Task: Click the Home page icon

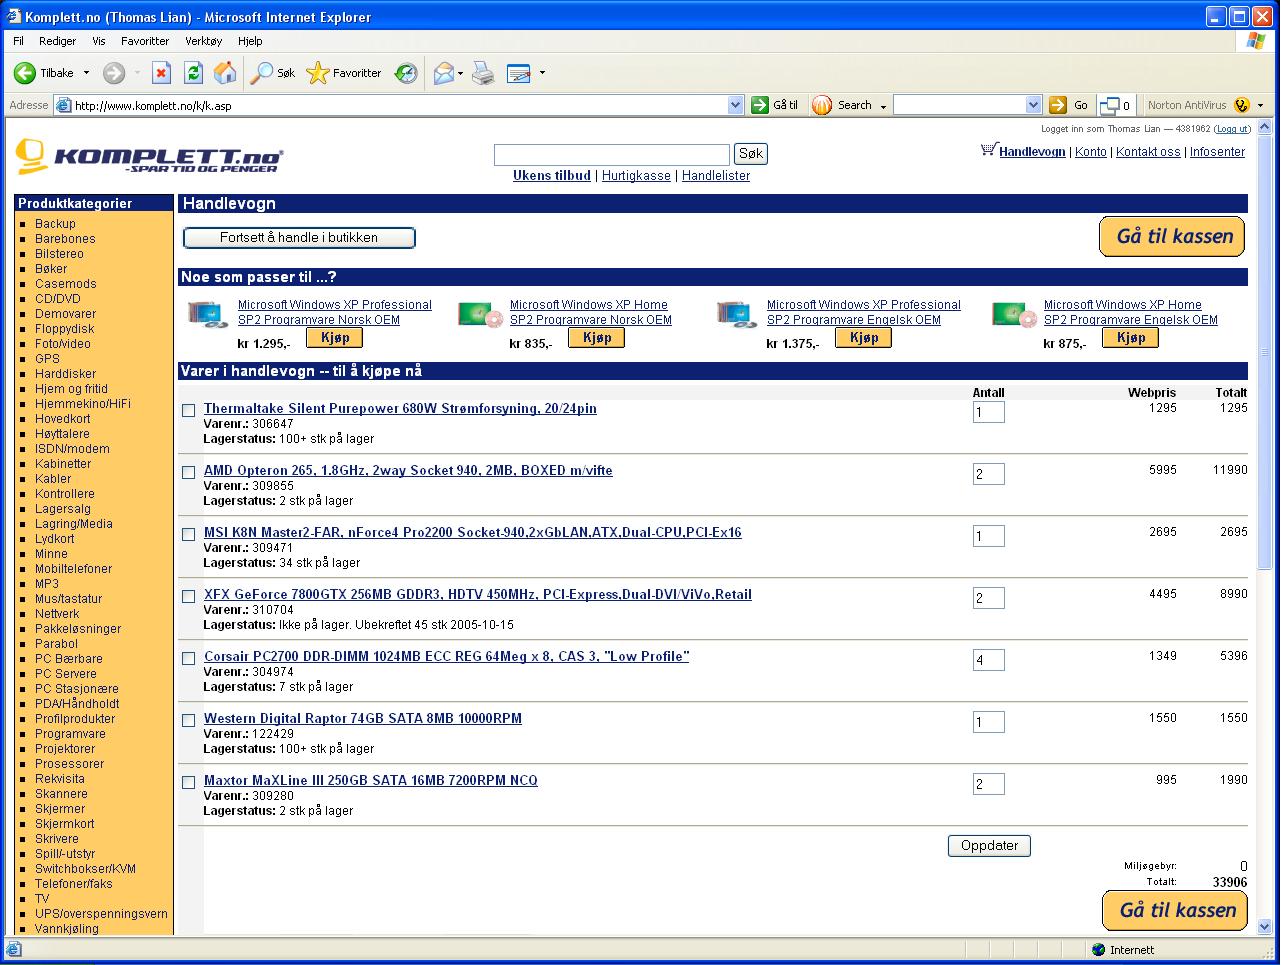Action: coord(225,73)
